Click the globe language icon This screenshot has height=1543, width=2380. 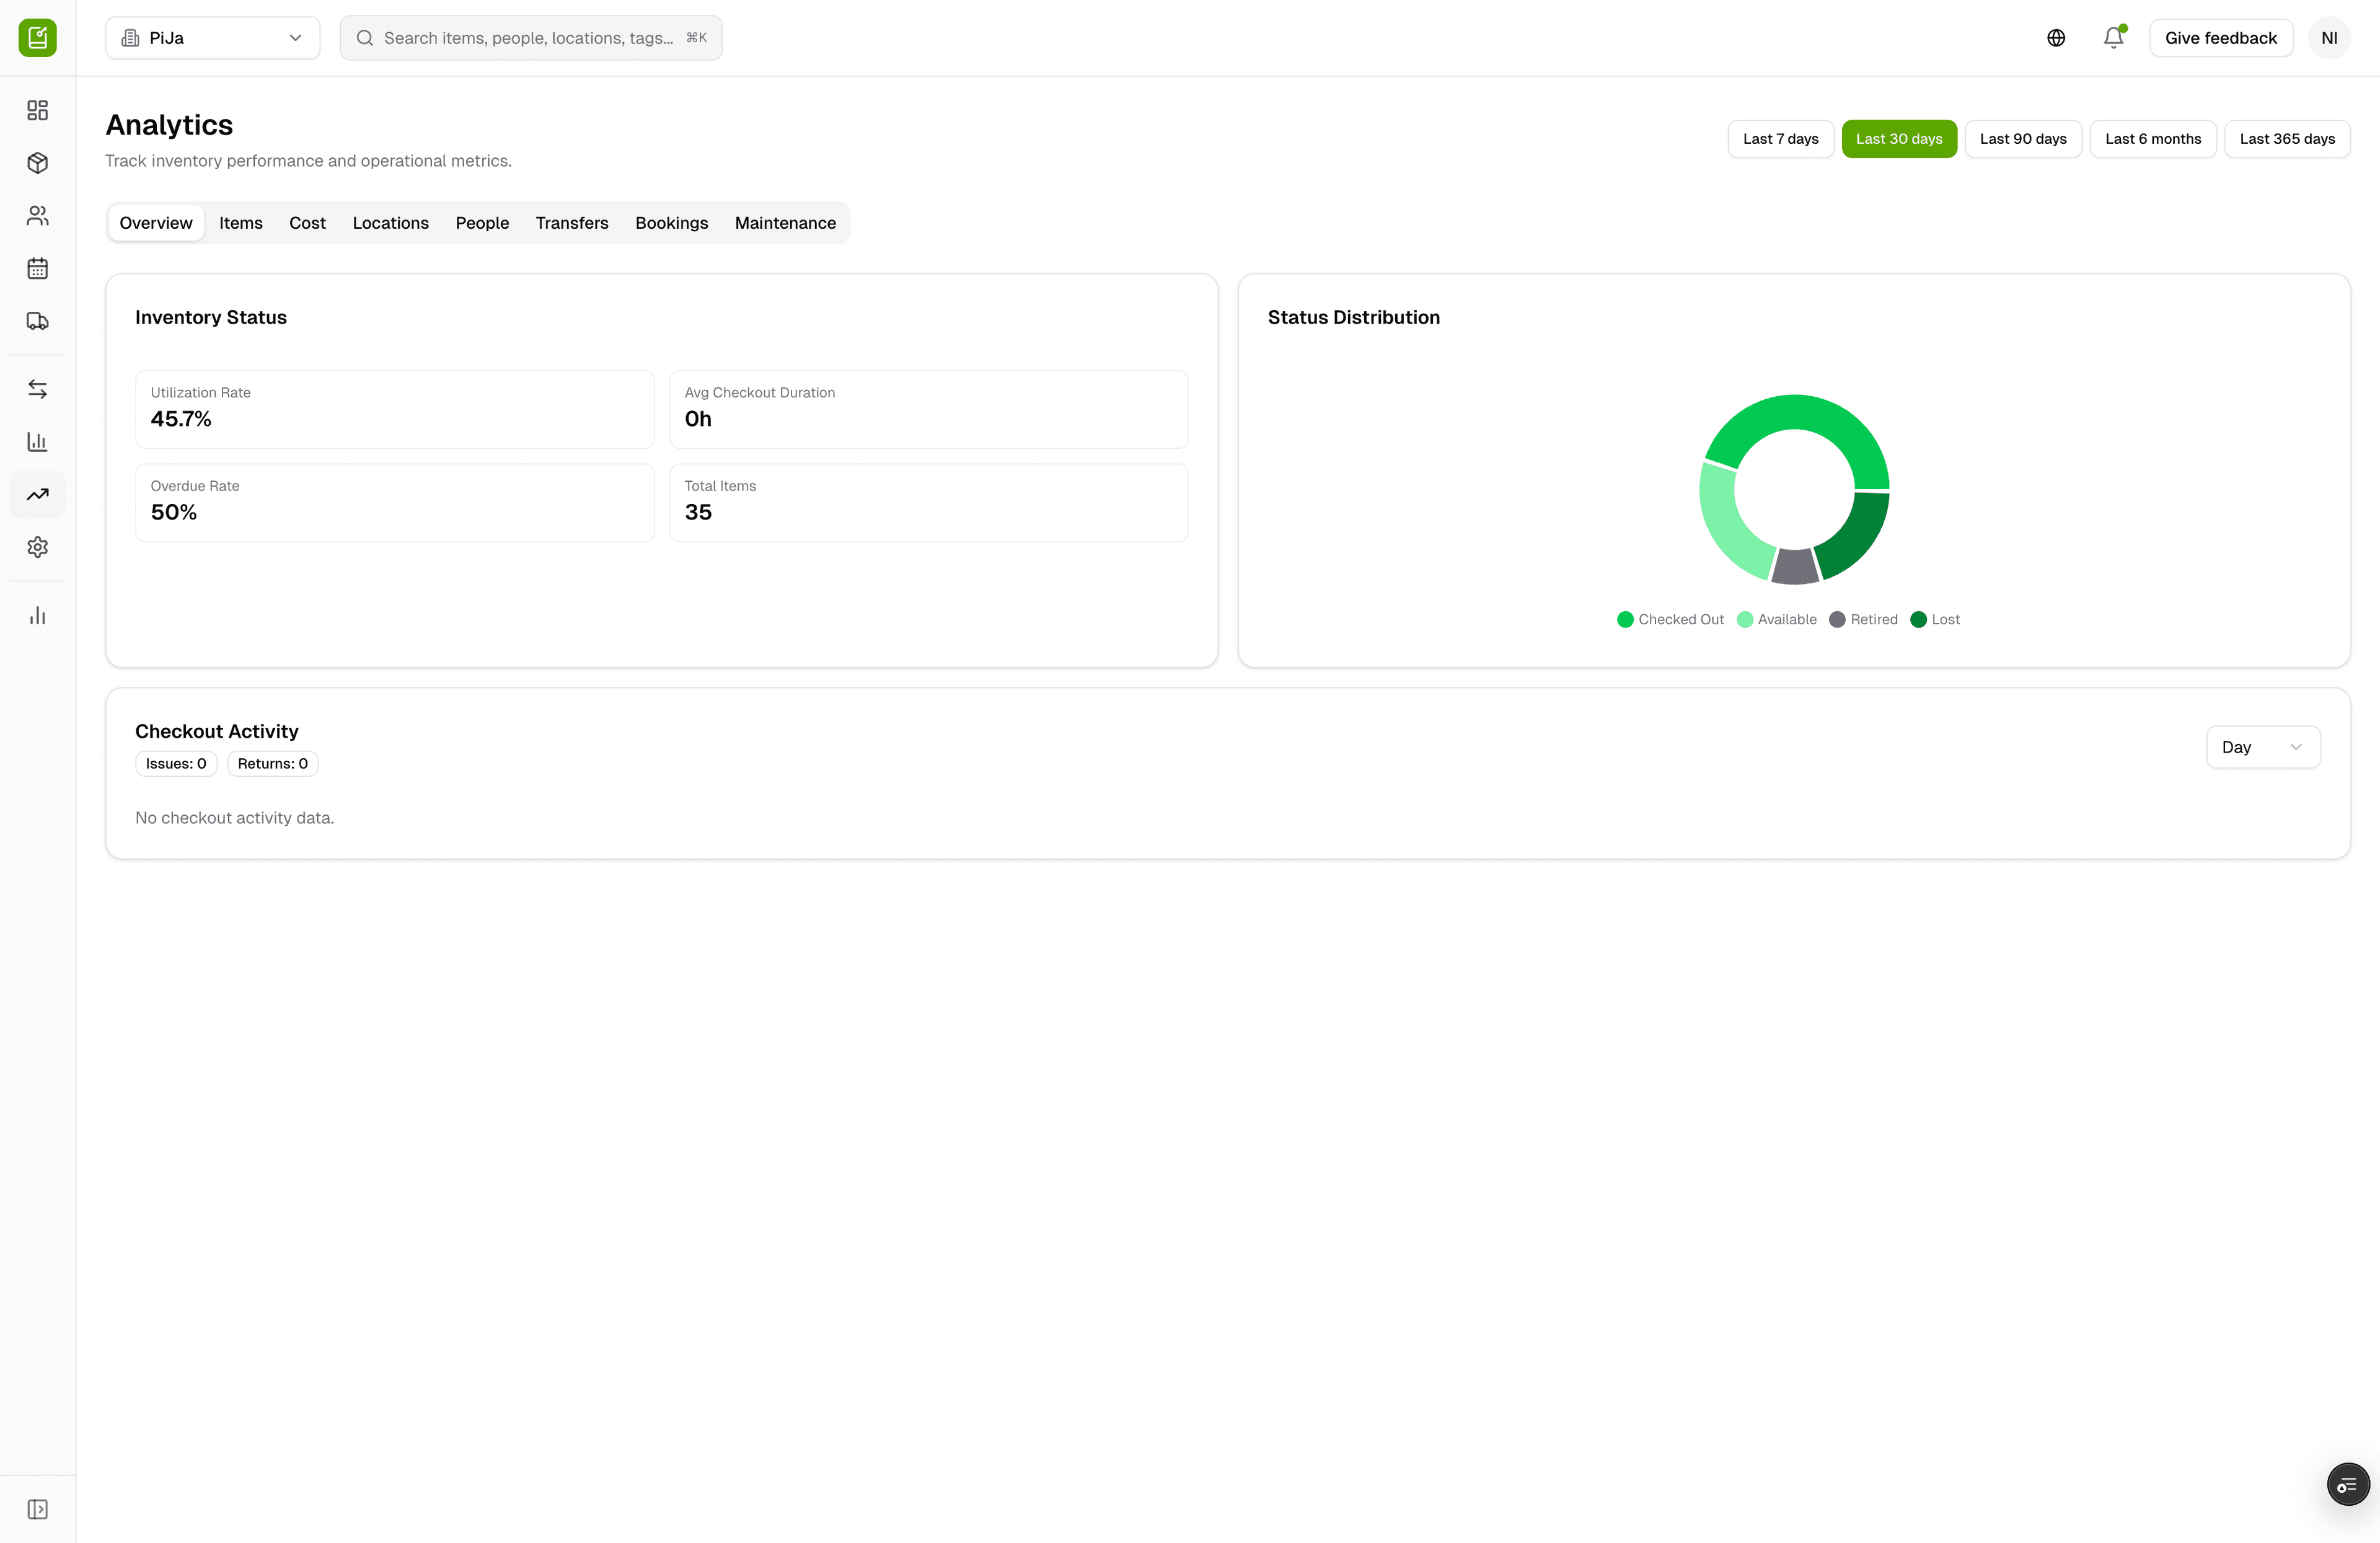coord(2056,38)
